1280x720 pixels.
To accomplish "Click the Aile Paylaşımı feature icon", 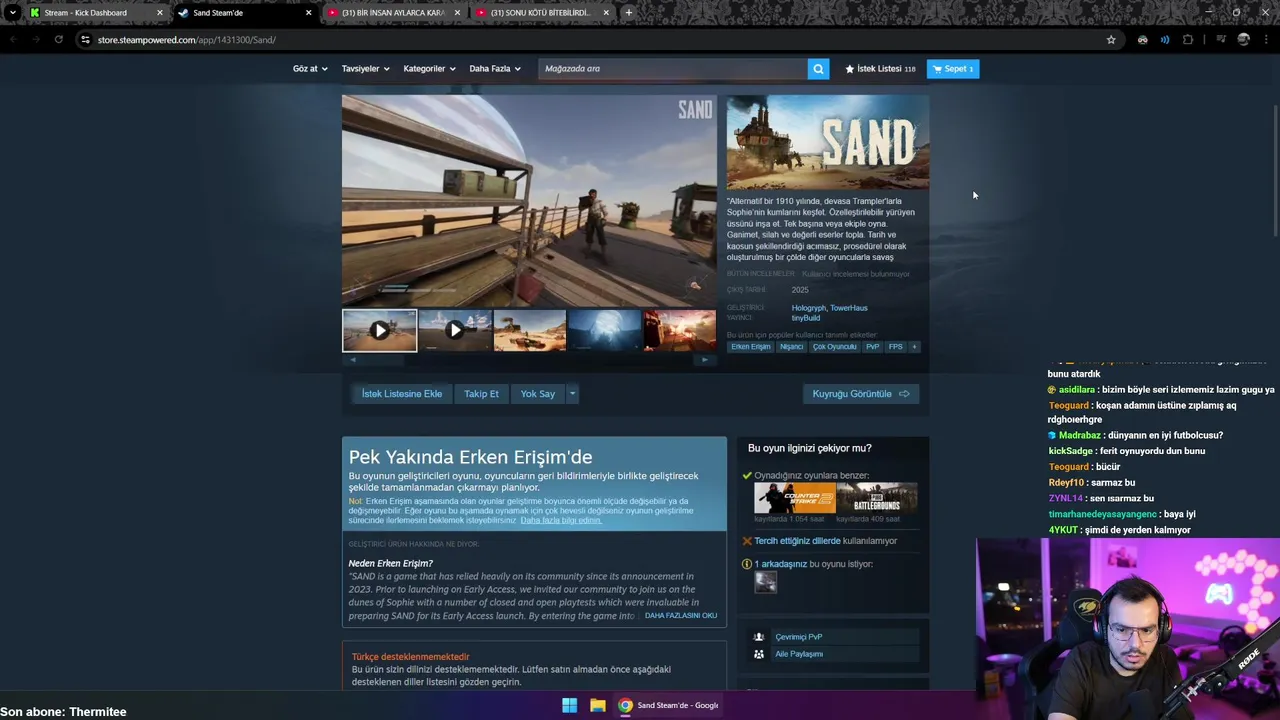I will pos(759,654).
